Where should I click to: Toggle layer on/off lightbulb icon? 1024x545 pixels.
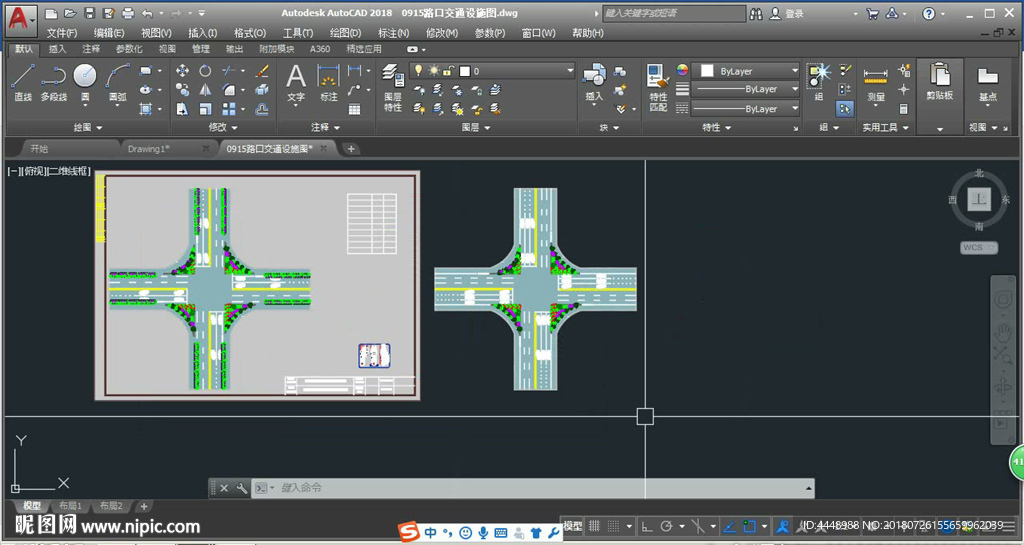click(x=419, y=70)
